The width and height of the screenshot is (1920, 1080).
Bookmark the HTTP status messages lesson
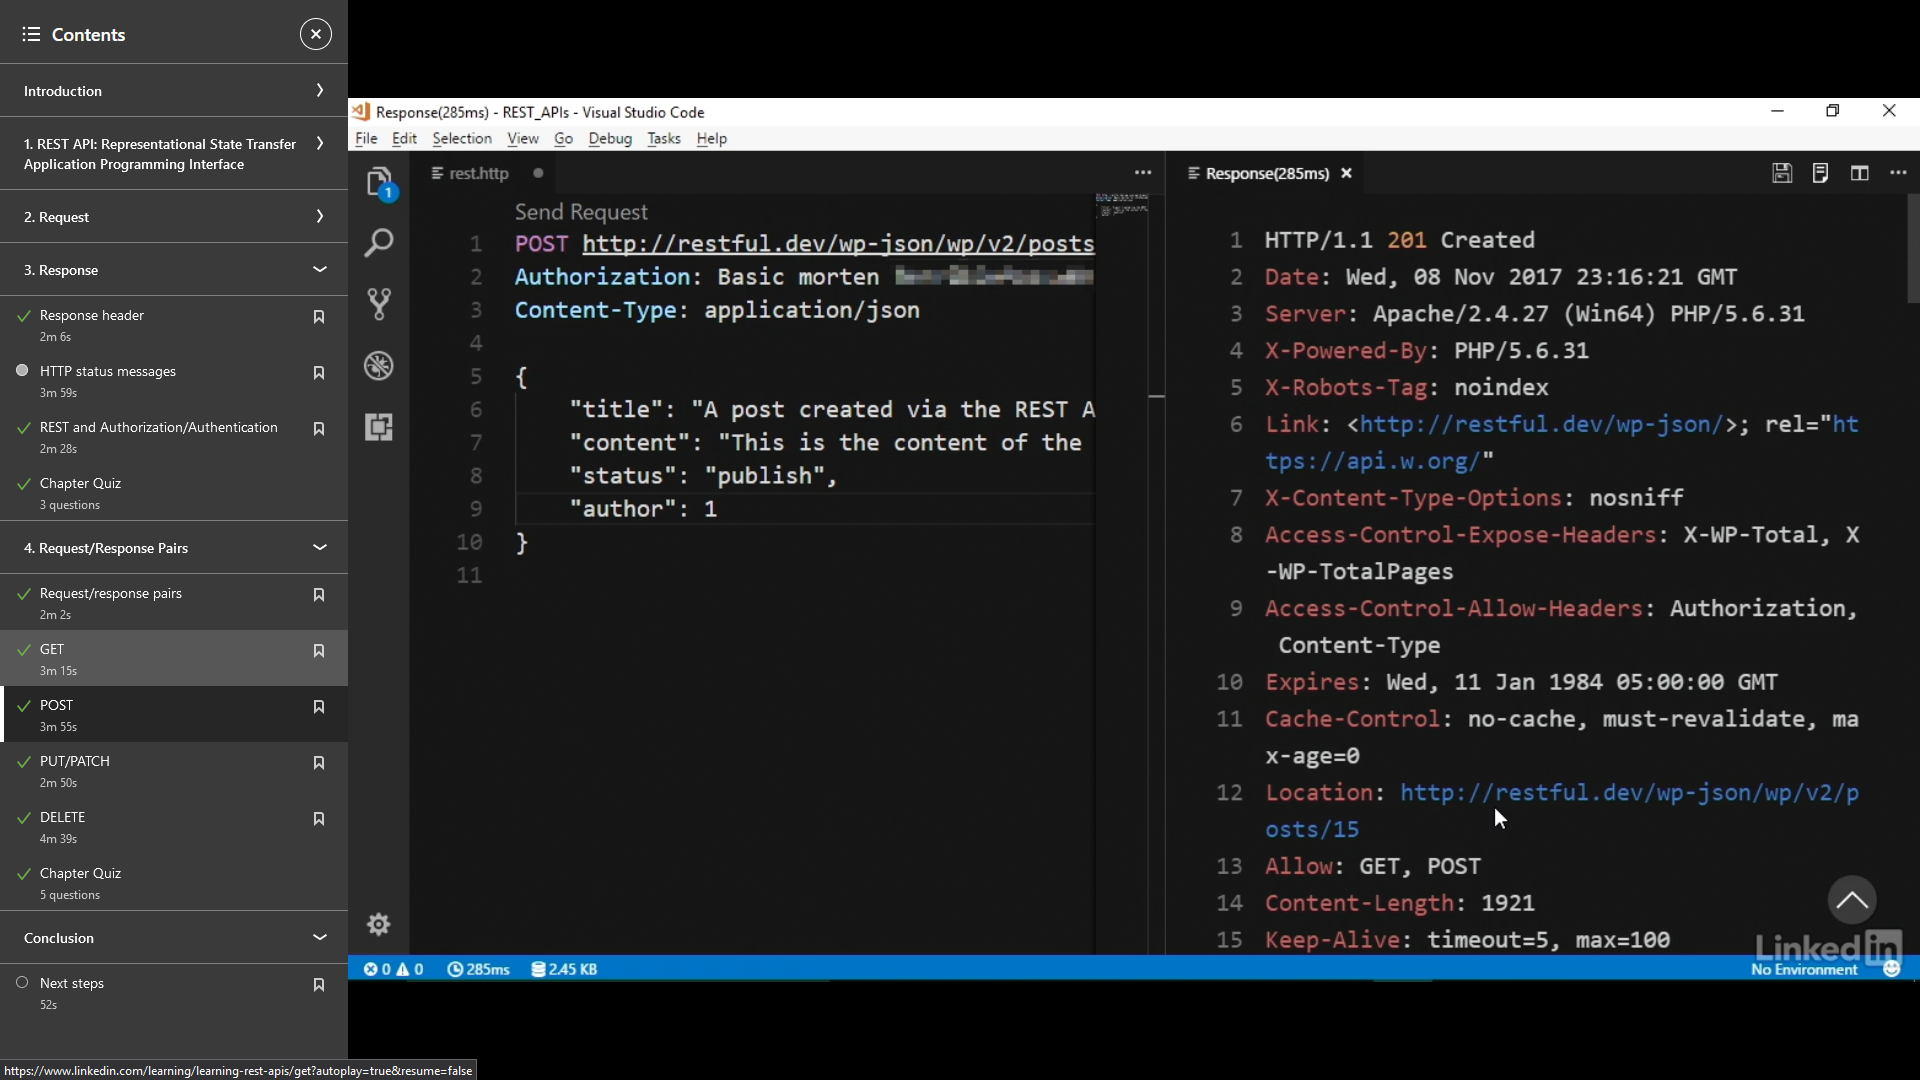click(319, 373)
